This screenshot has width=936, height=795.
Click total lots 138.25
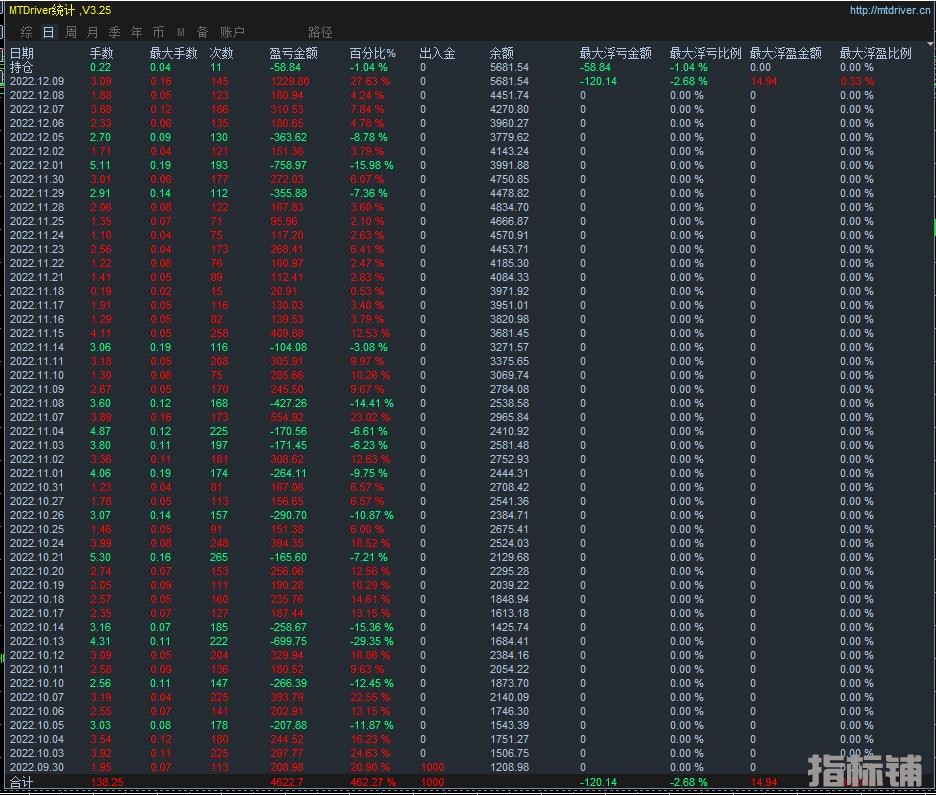[107, 782]
